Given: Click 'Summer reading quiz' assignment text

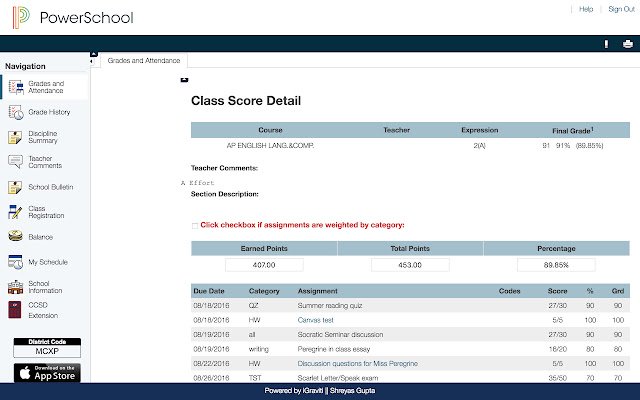Looking at the screenshot, I should coord(330,305).
